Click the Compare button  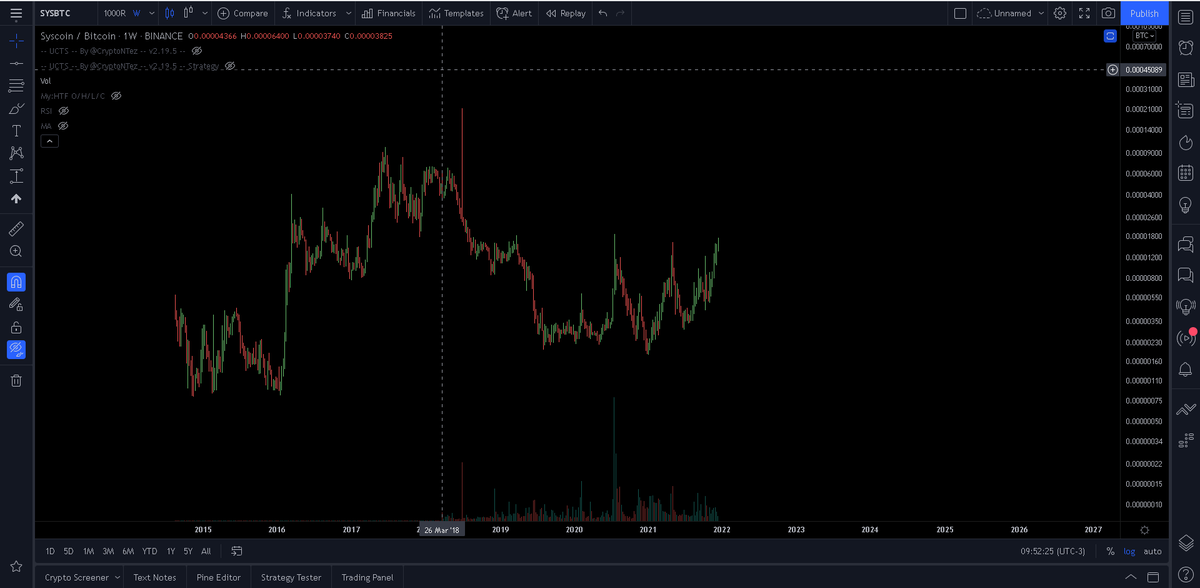tap(243, 13)
